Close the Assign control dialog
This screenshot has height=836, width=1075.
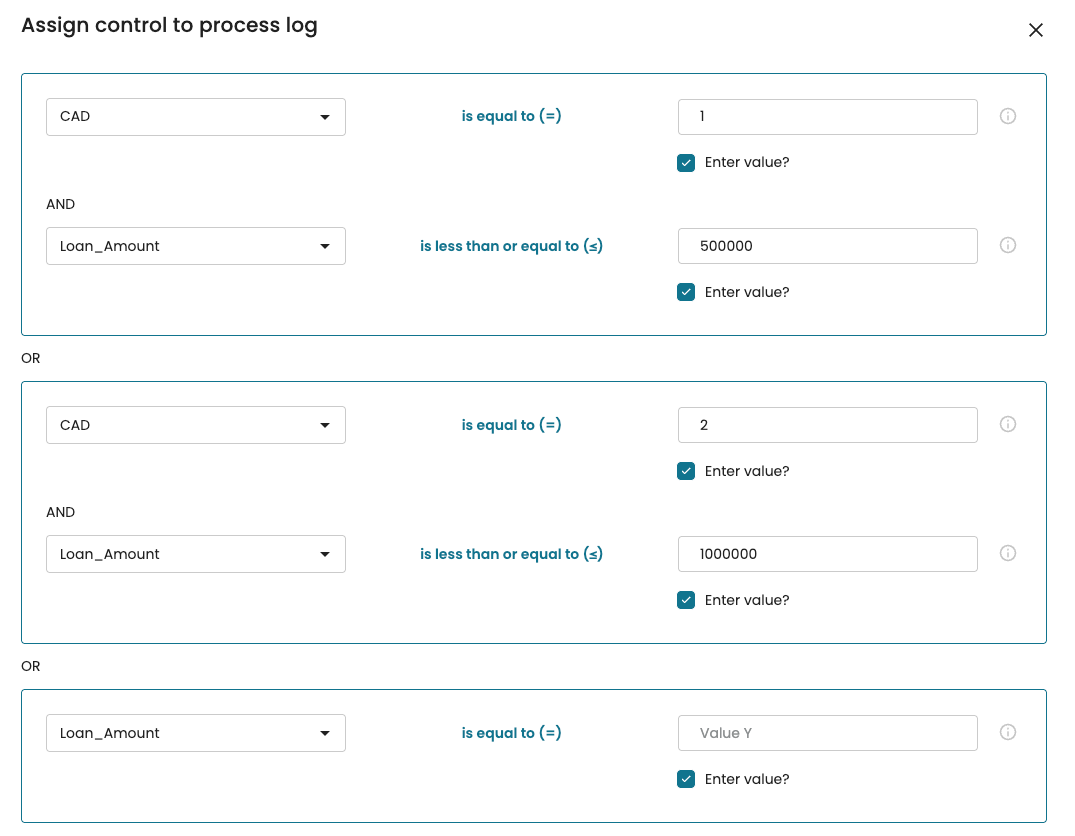pyautogui.click(x=1036, y=30)
